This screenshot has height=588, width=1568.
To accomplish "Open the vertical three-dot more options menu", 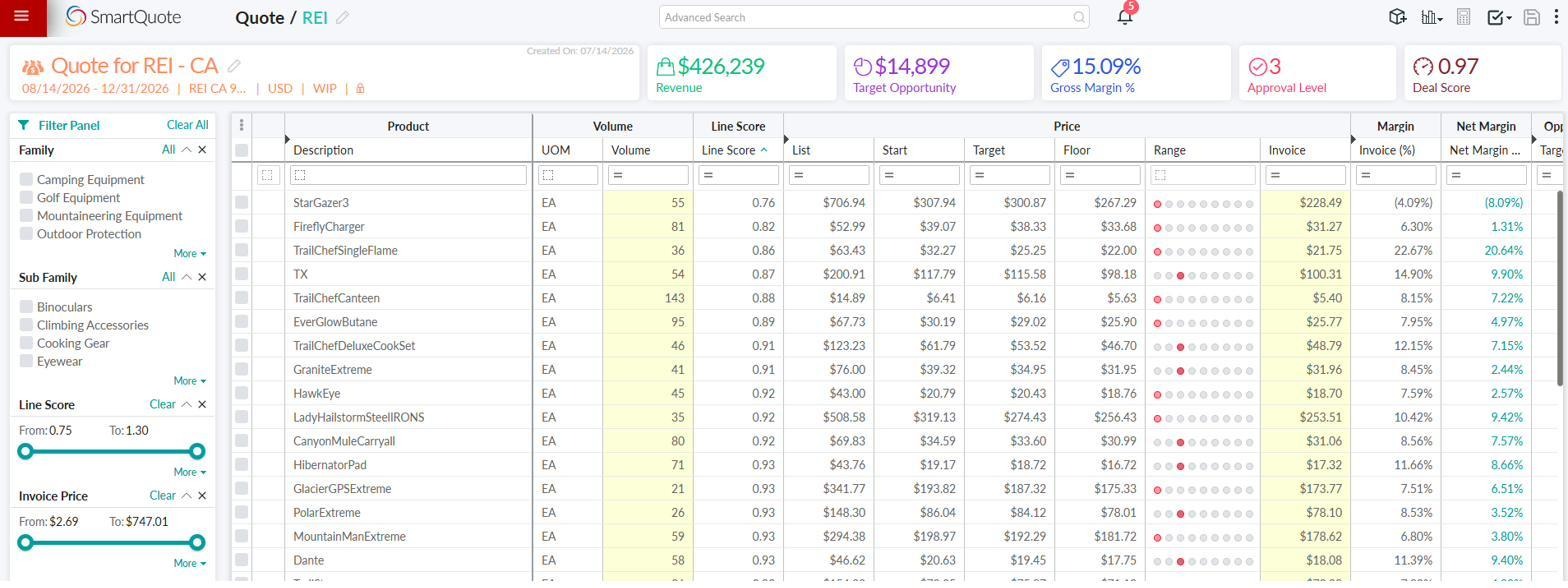I will pos(1555,17).
